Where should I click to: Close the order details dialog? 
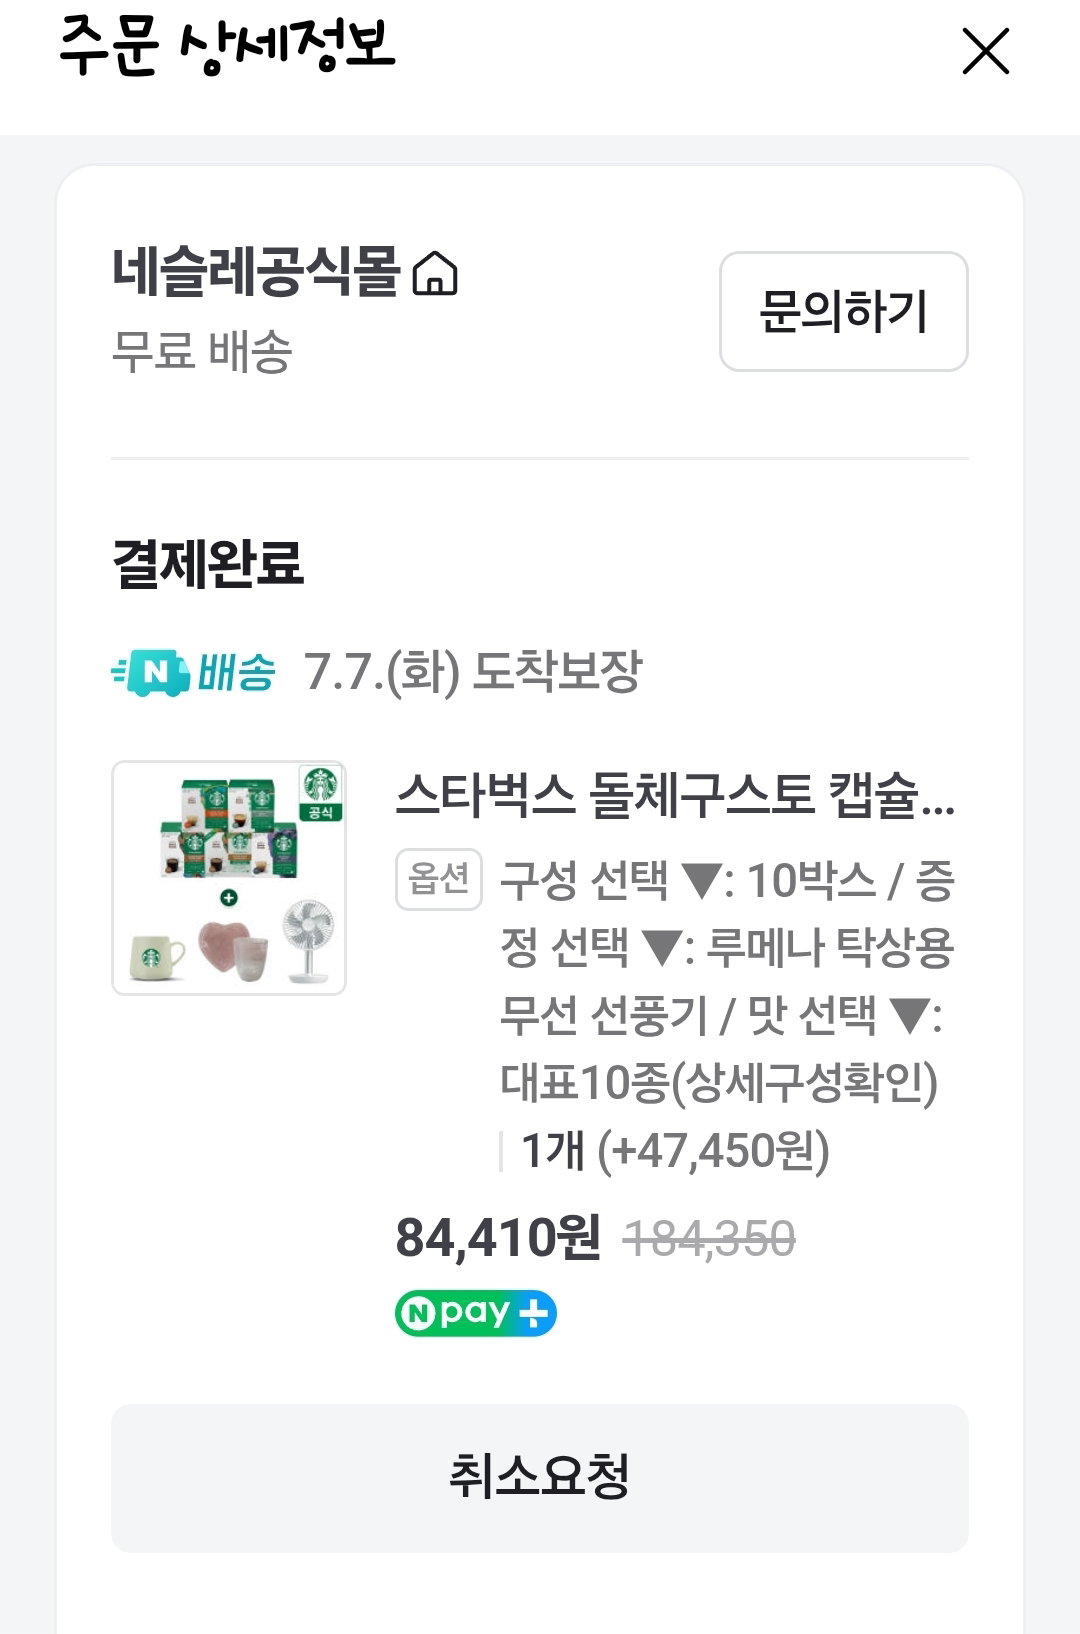pyautogui.click(x=985, y=51)
